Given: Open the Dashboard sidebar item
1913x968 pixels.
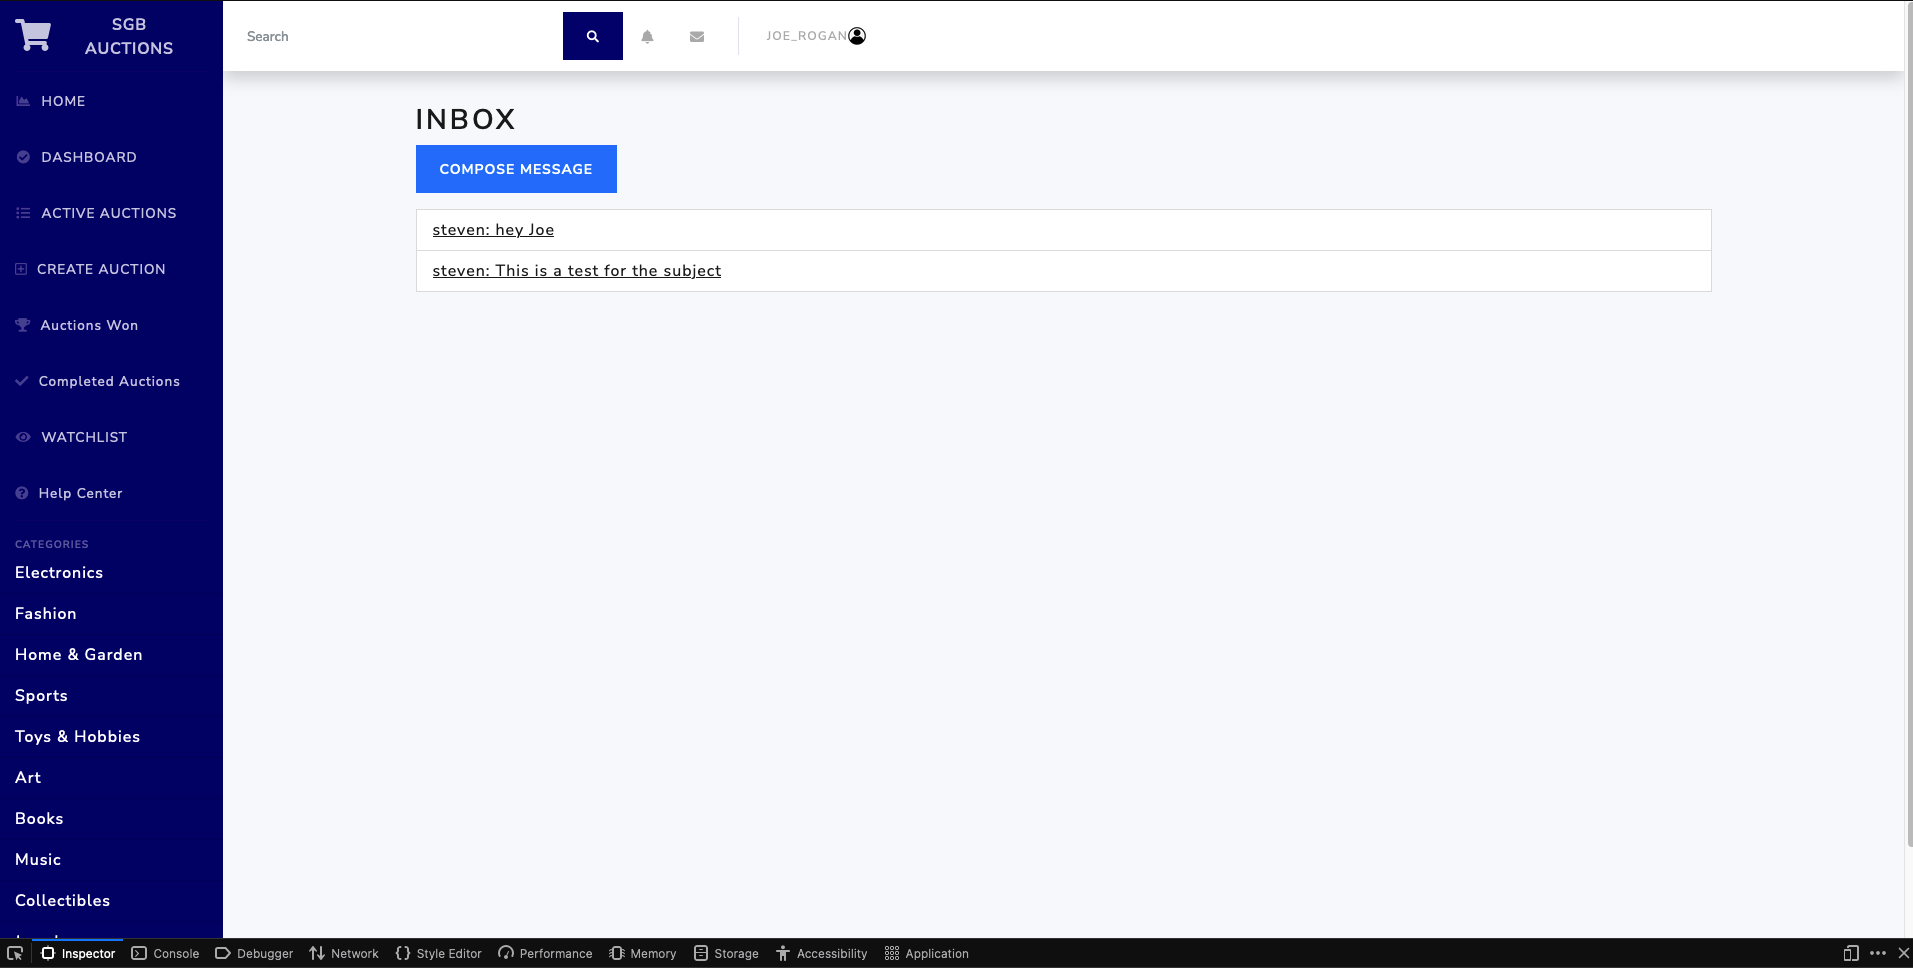Looking at the screenshot, I should [x=89, y=157].
